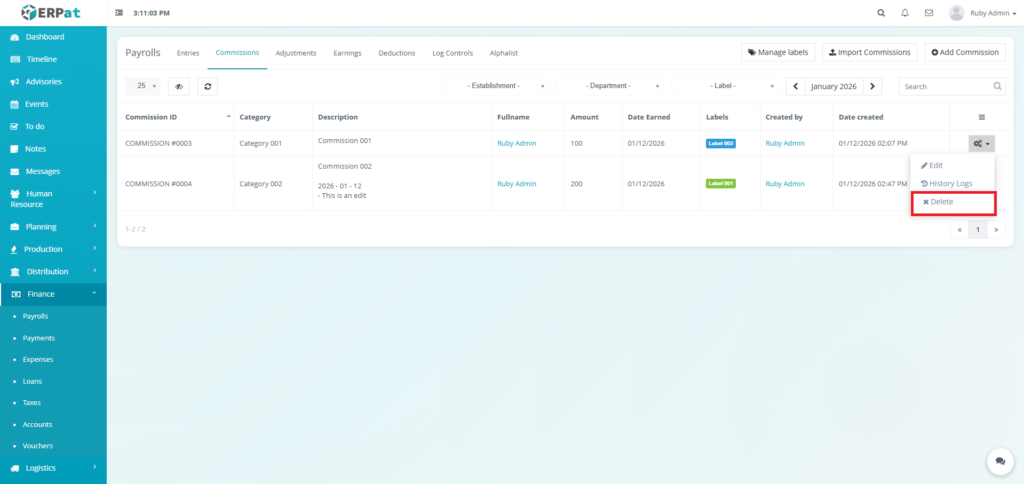Click into the table Search field
The image size is (1024, 484).
pos(945,86)
